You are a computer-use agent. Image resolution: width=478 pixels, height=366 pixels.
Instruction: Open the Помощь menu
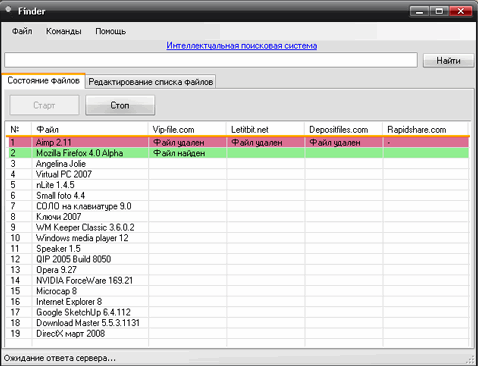[110, 31]
